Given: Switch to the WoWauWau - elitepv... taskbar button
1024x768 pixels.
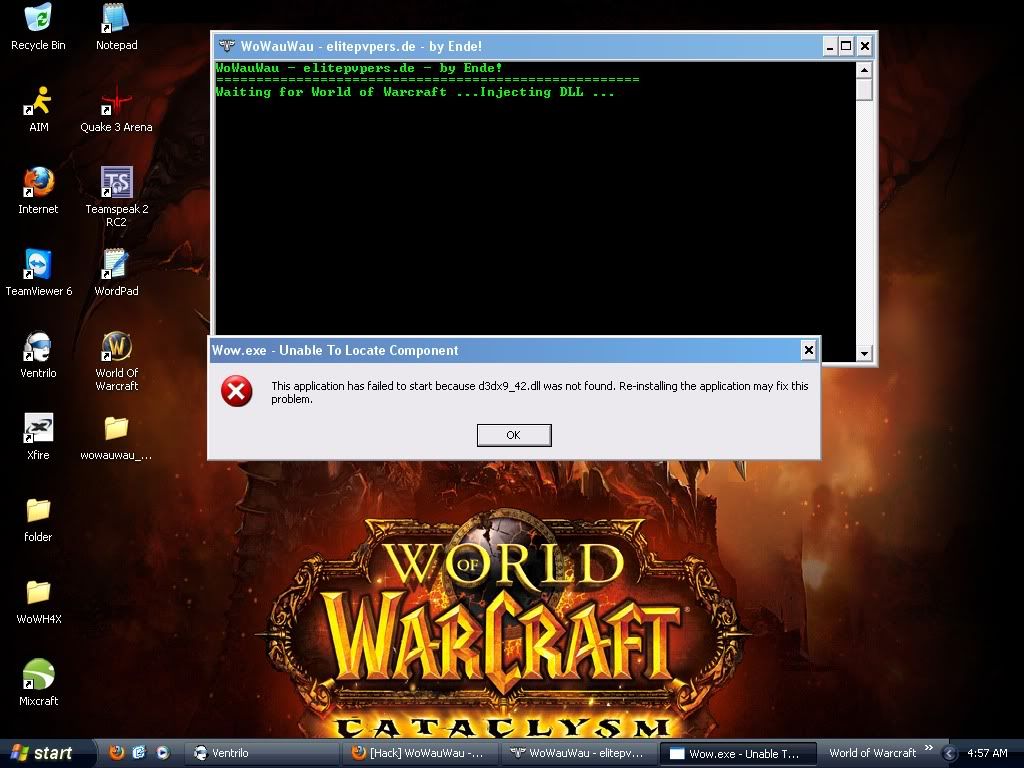Looking at the screenshot, I should (x=578, y=753).
